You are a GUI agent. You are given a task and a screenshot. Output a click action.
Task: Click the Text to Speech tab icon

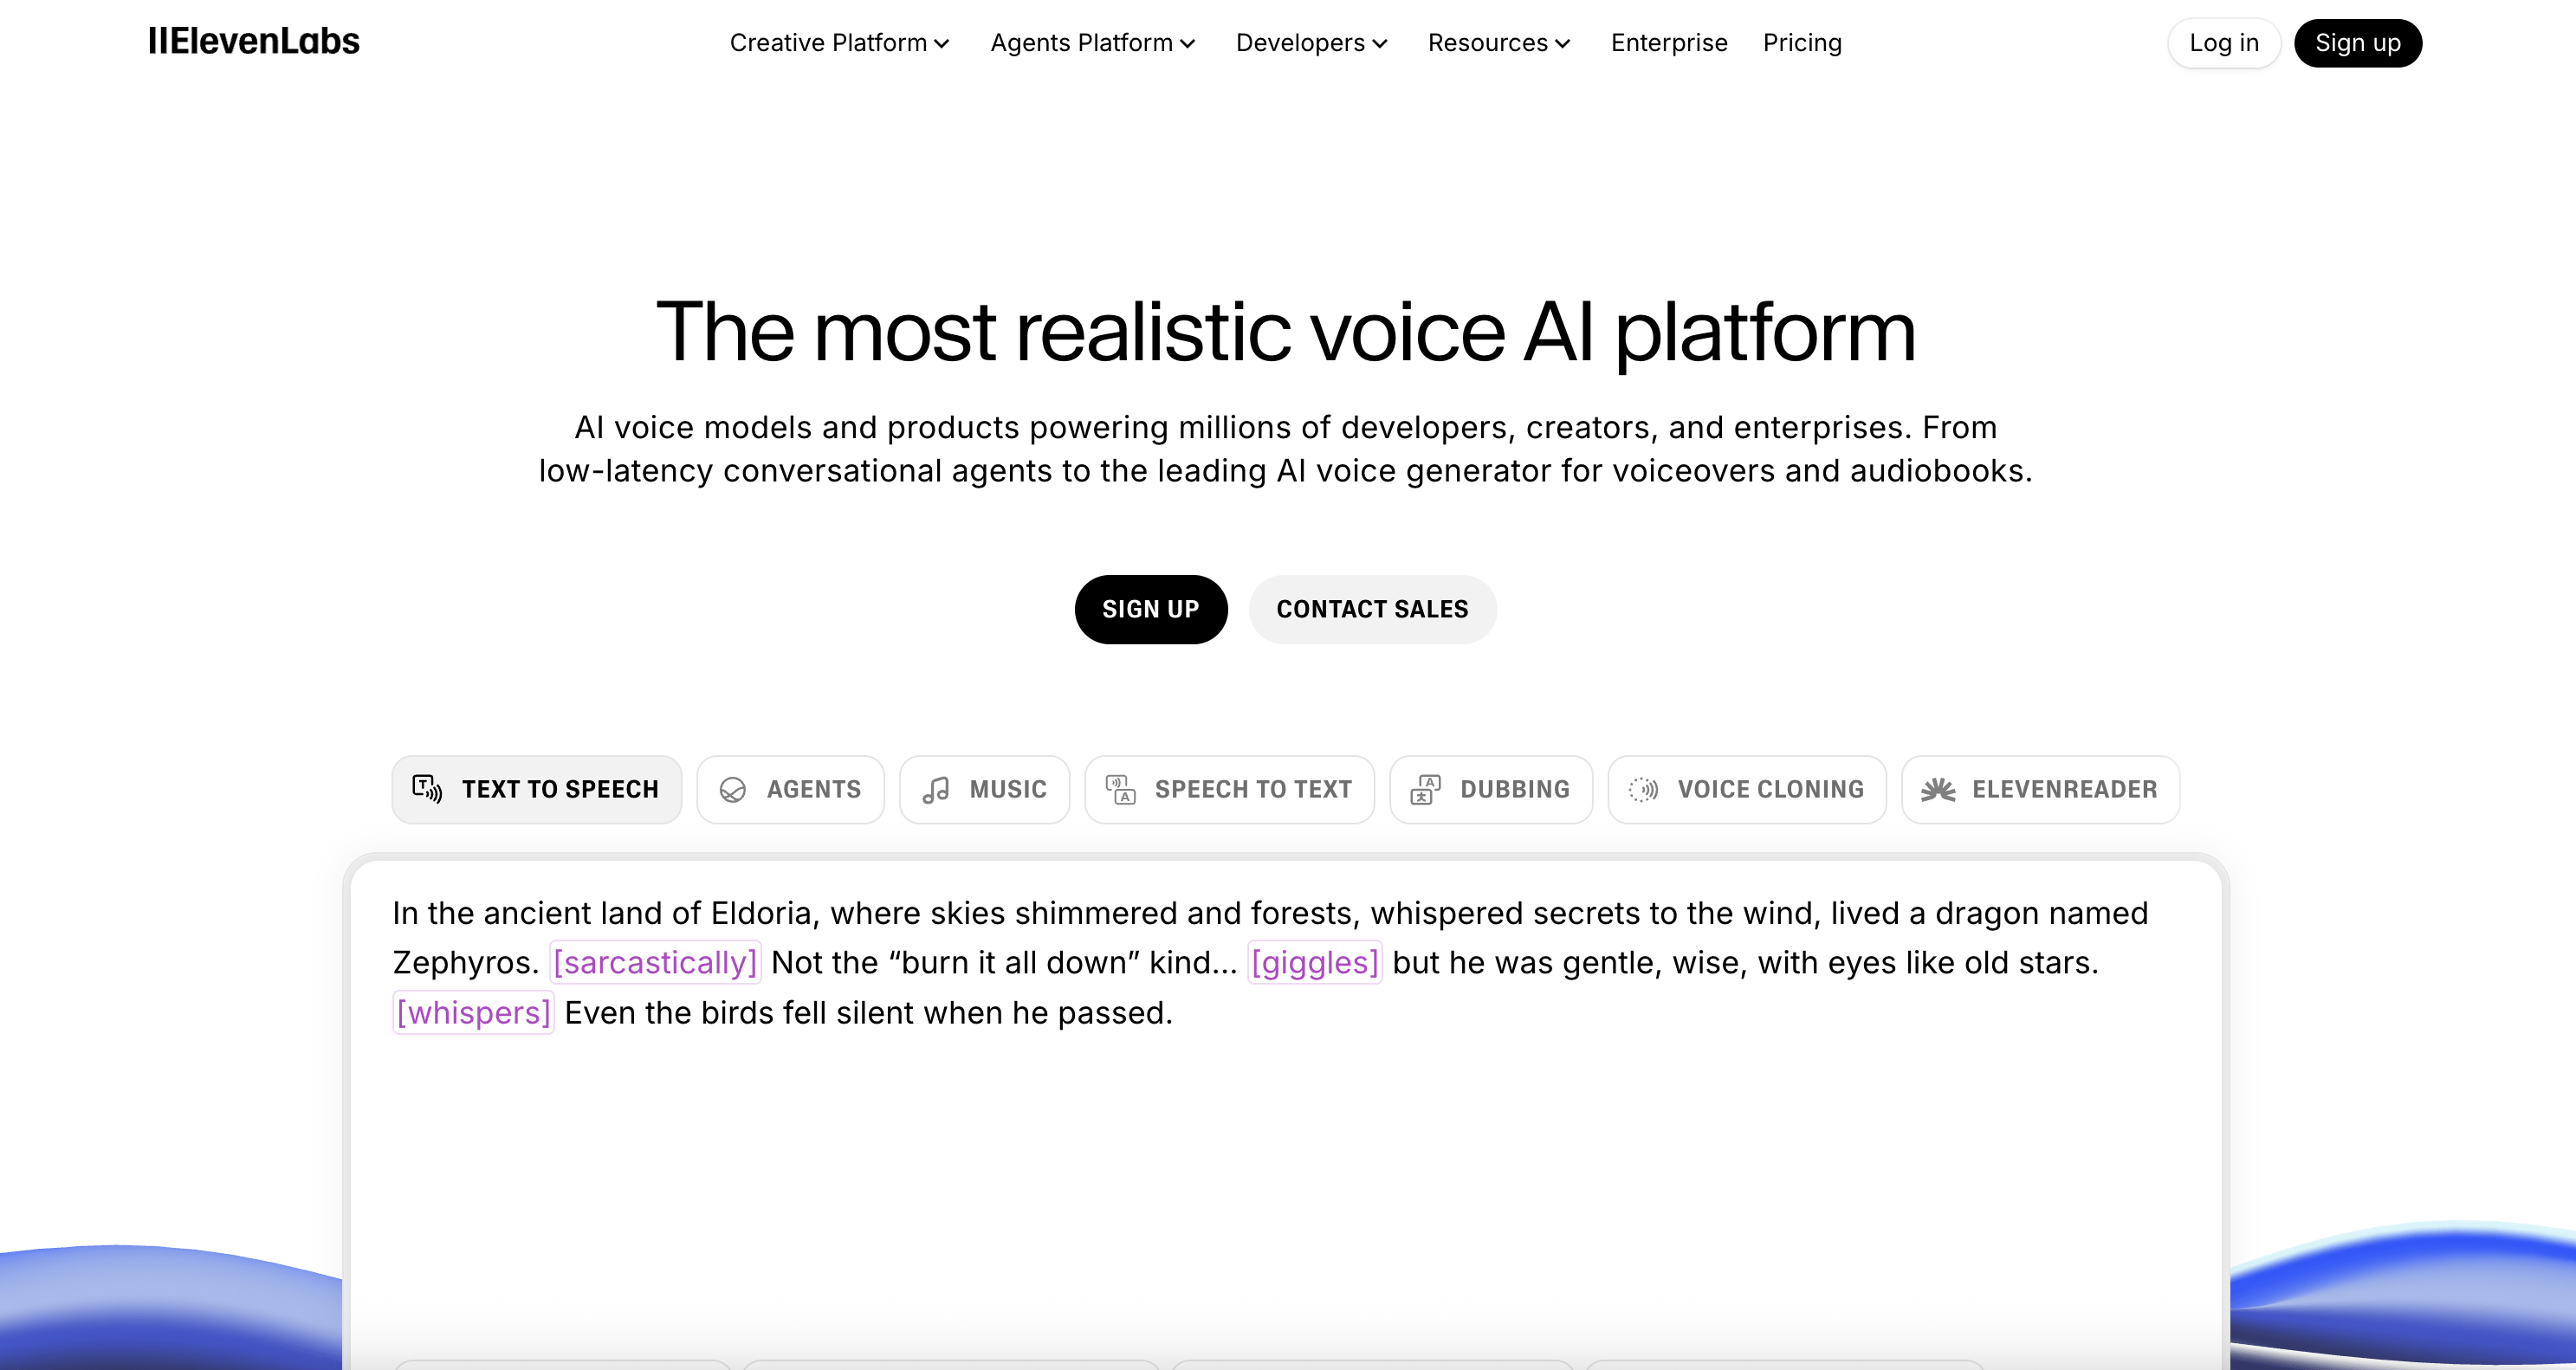coord(427,789)
